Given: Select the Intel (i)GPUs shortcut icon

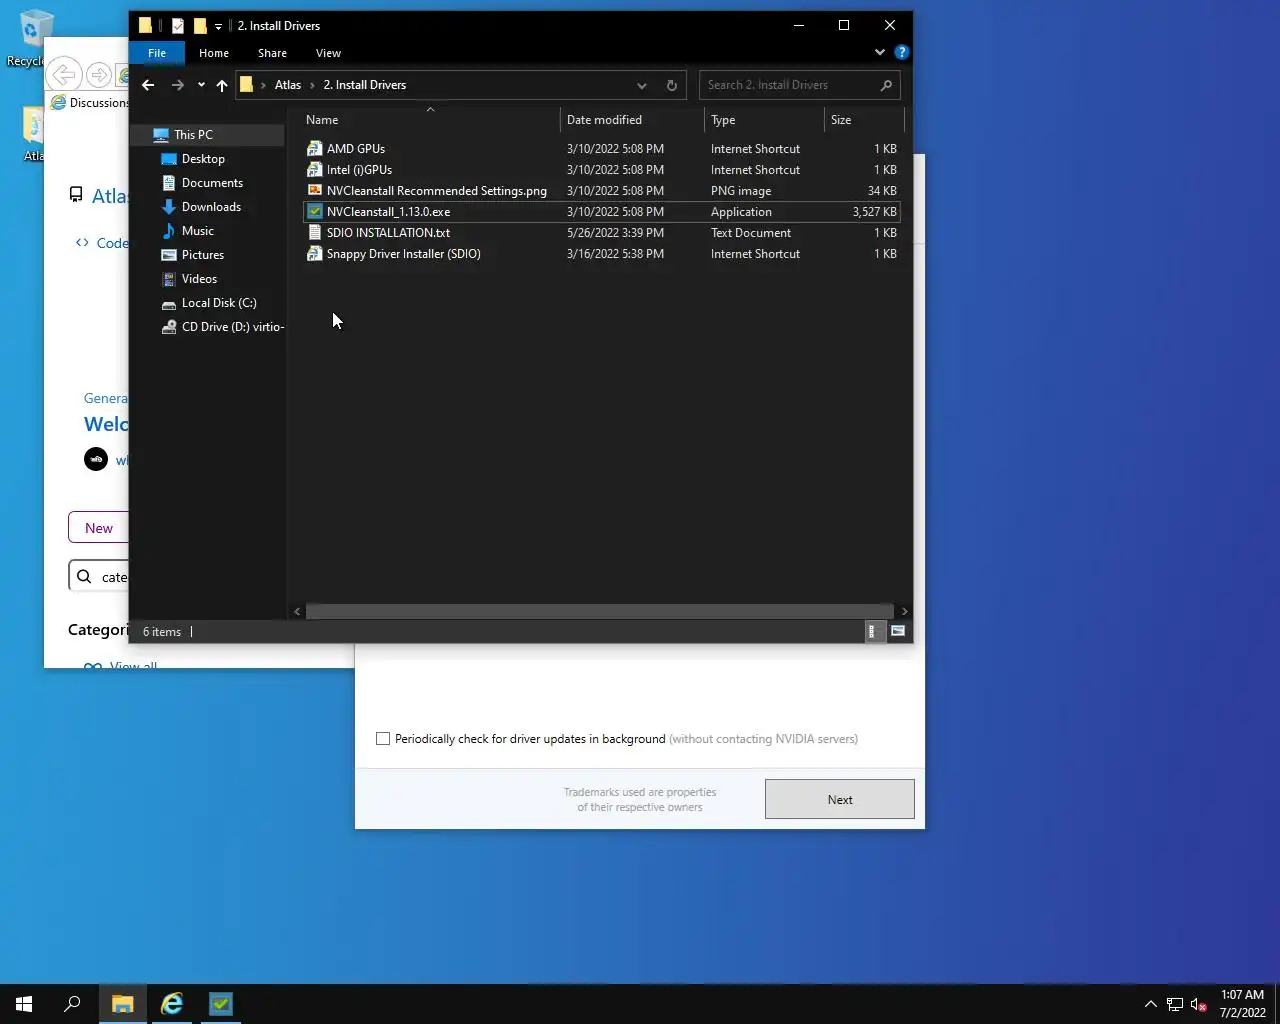Looking at the screenshot, I should [x=315, y=170].
